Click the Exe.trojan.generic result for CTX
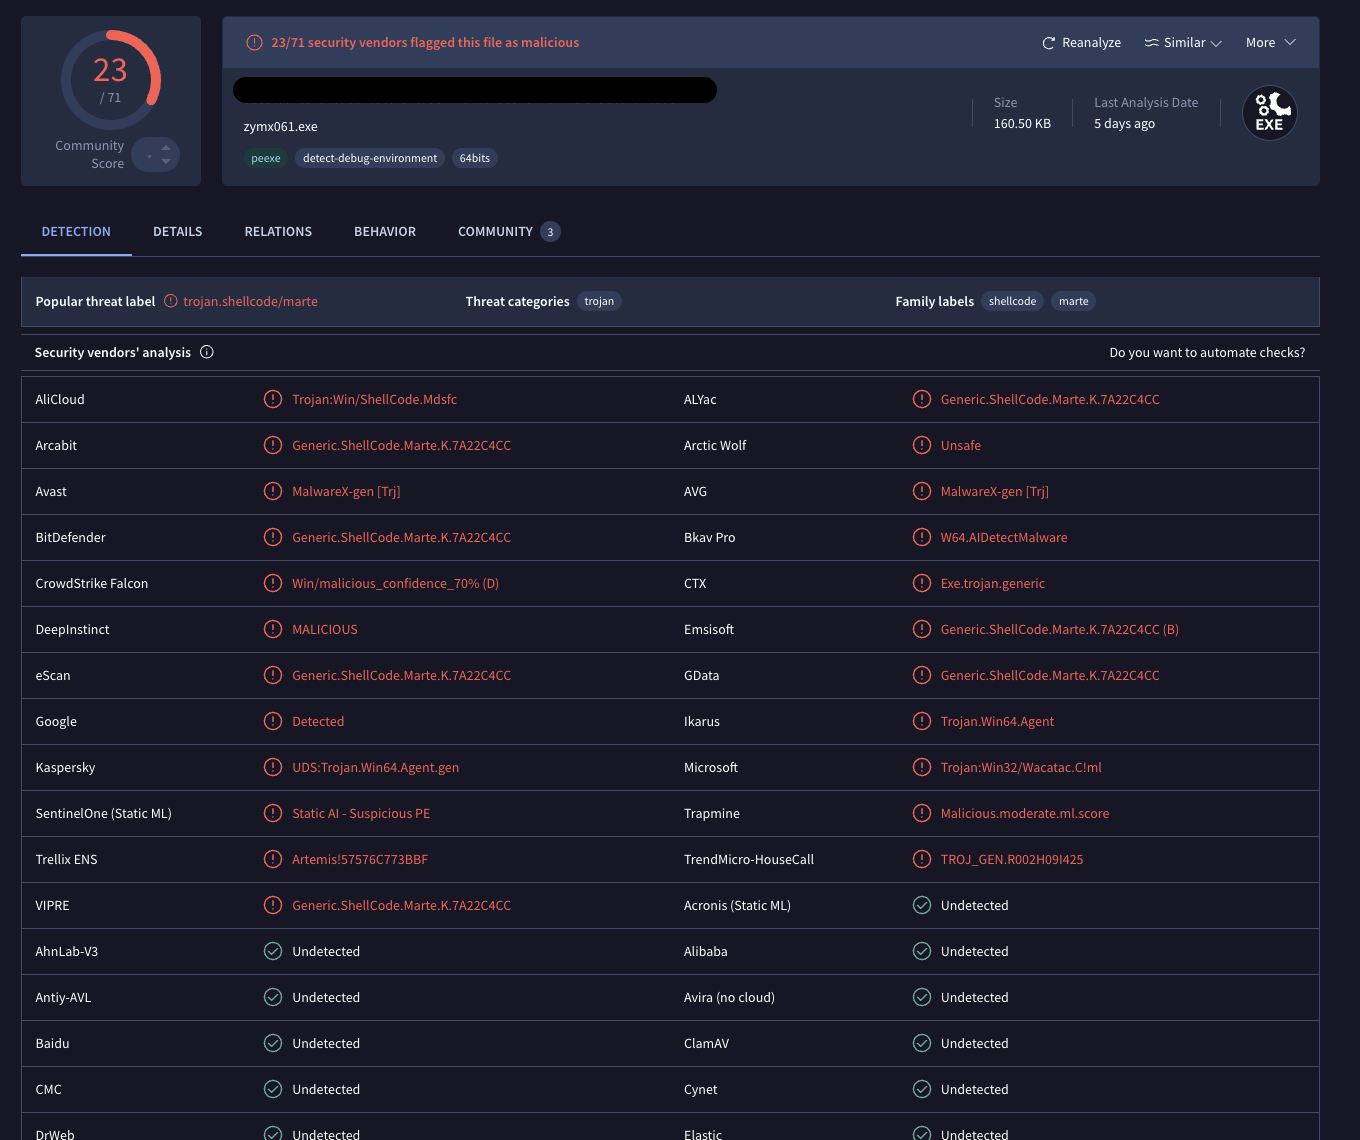The height and width of the screenshot is (1140, 1360). tap(993, 583)
